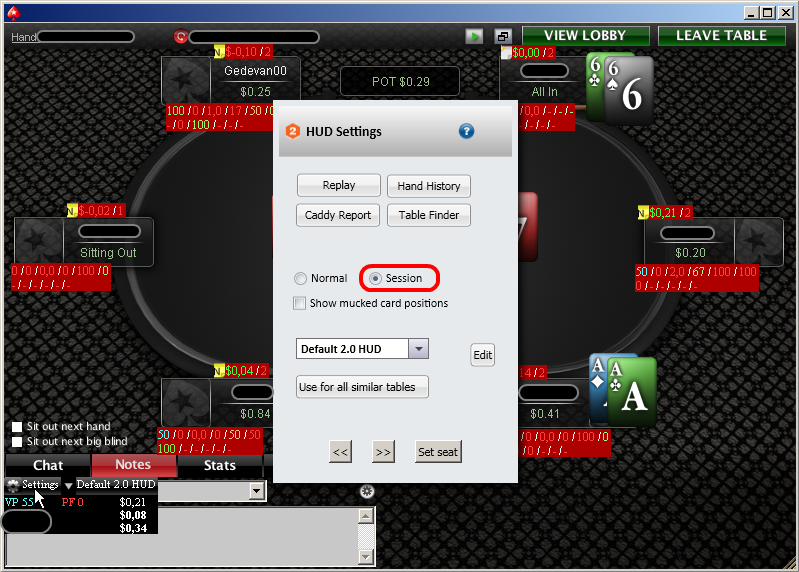Open note icon beside $0,21 /2 HUD
Viewport: 799px width, 572px height.
point(643,212)
